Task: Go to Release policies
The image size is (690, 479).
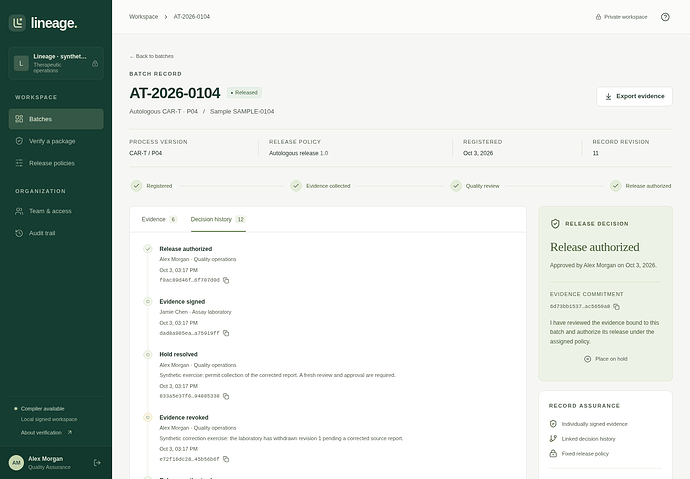Action: pos(56,163)
